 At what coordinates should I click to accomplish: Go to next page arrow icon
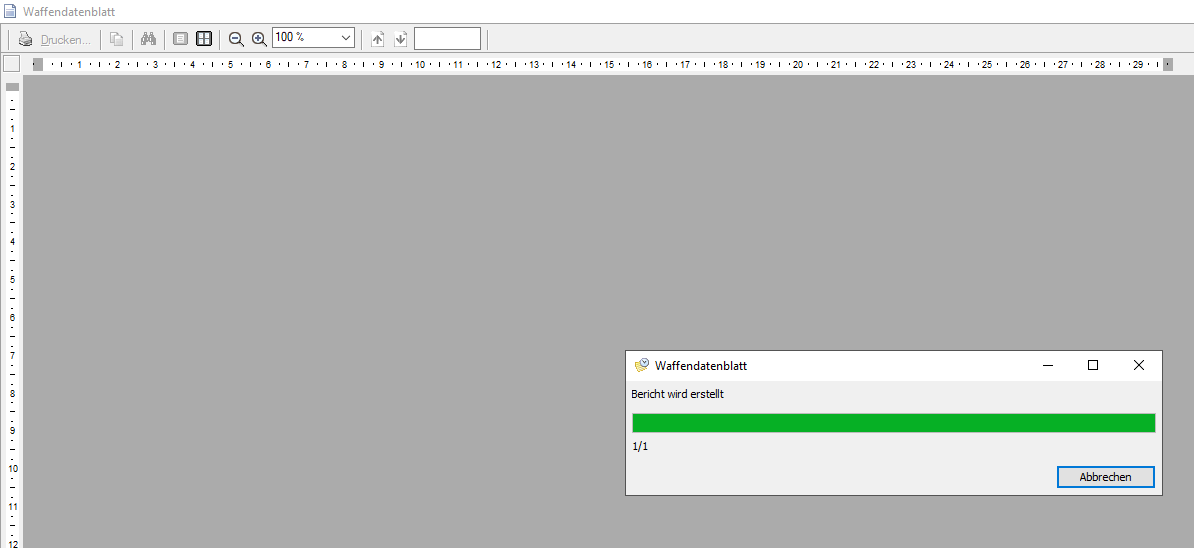pos(400,39)
